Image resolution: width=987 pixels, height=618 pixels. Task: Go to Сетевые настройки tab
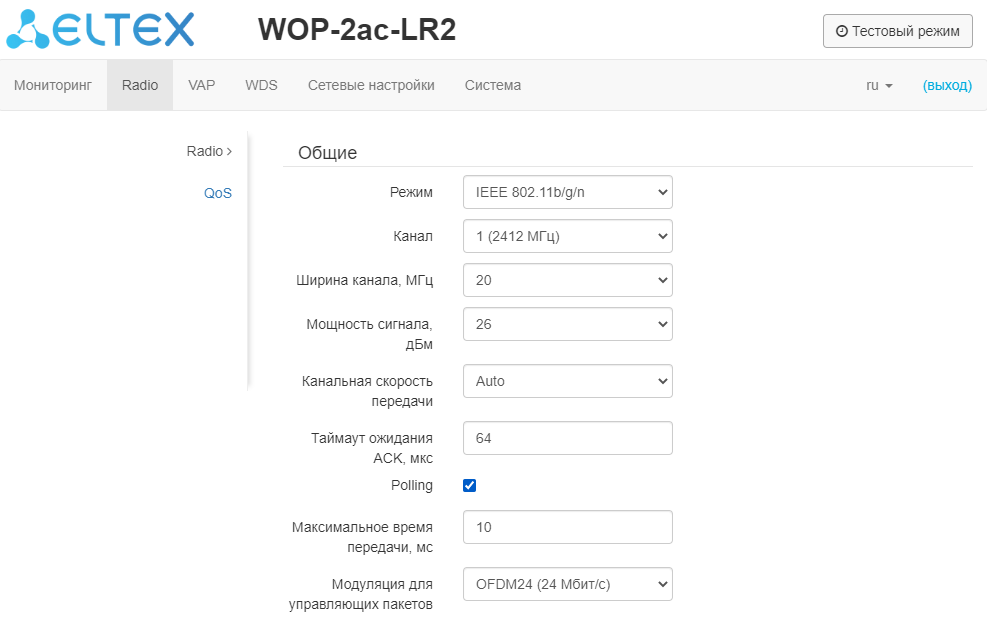click(371, 85)
